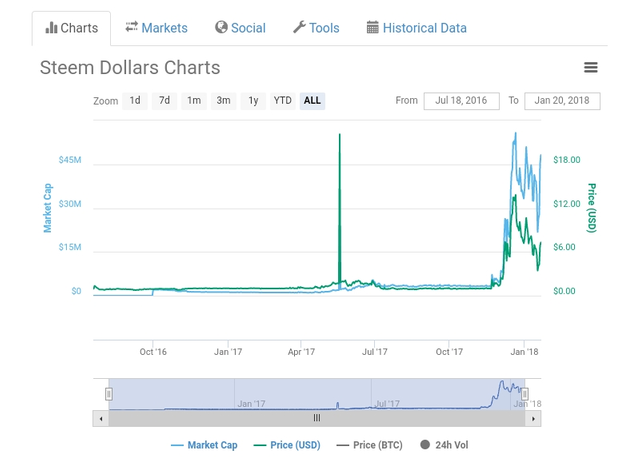The height and width of the screenshot is (457, 640).
Task: Click the $30M market cap axis label
Action: (x=70, y=204)
